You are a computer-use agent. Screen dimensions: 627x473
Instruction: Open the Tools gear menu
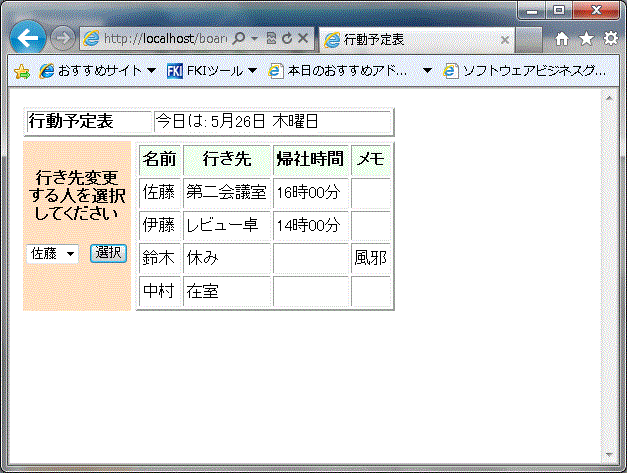(x=611, y=39)
